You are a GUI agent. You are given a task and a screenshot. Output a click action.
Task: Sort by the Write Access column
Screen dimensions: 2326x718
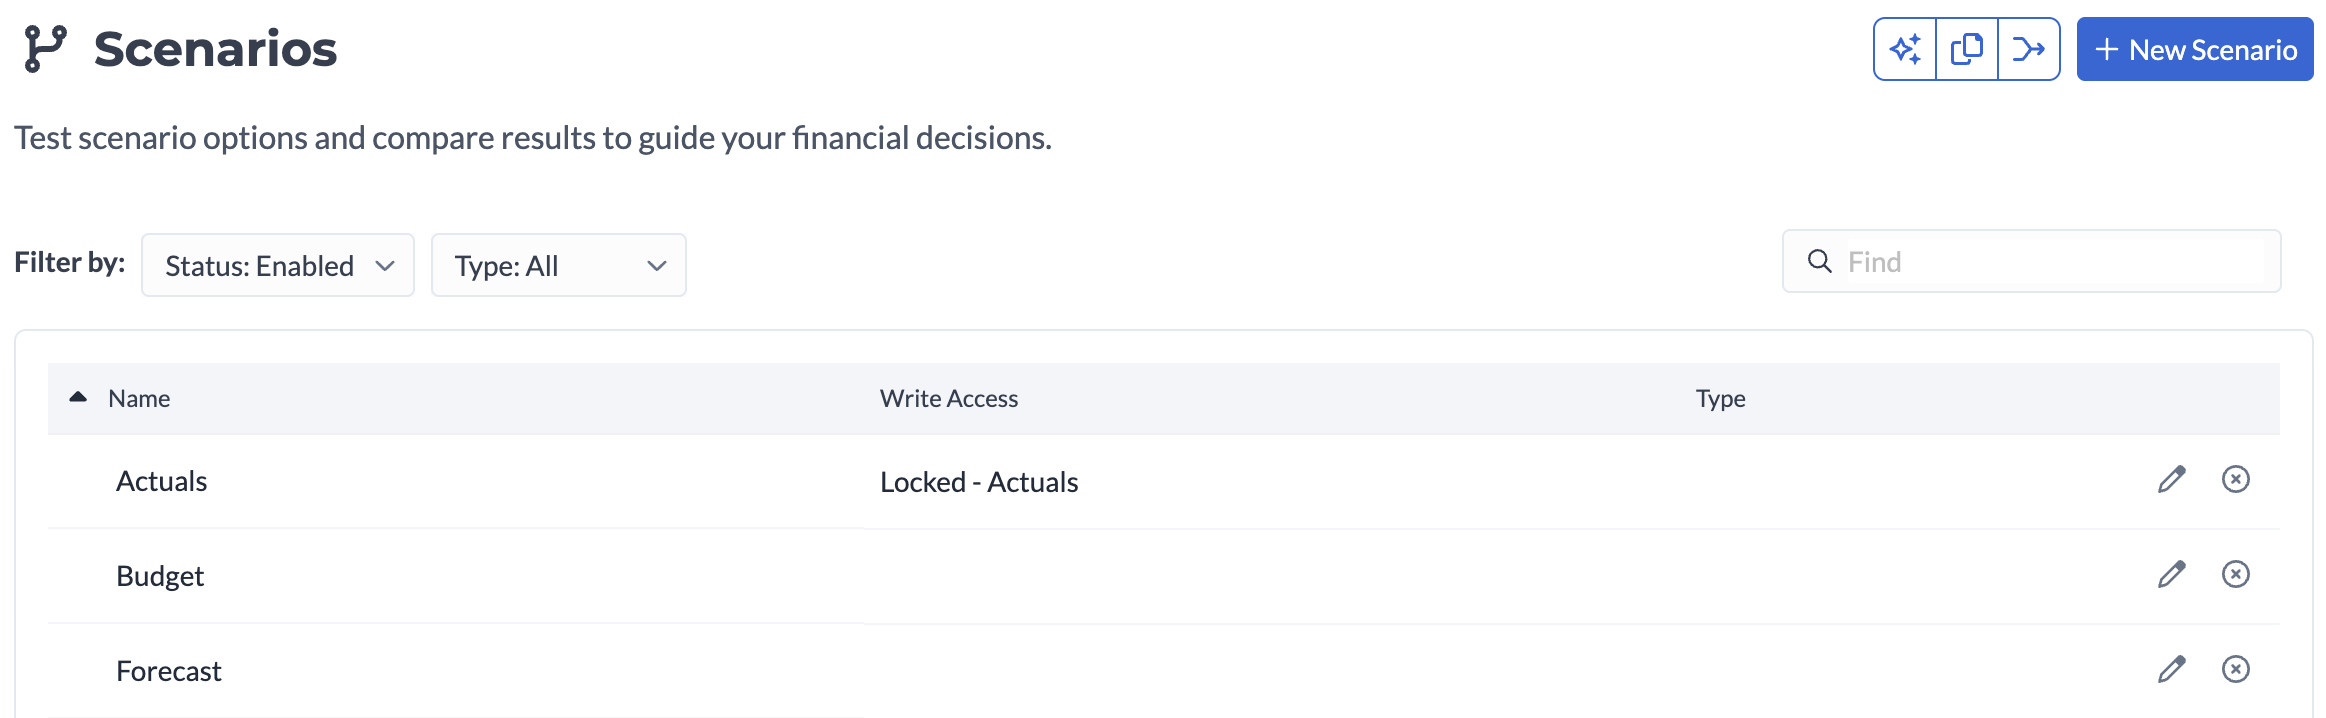(949, 399)
